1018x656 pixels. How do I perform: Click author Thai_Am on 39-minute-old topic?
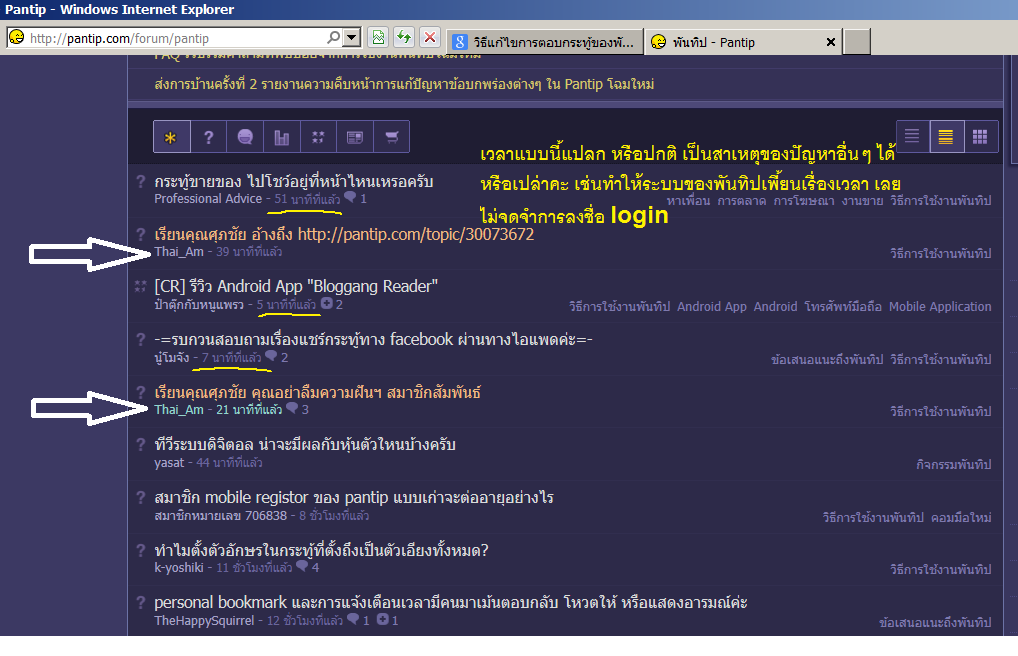click(x=179, y=252)
